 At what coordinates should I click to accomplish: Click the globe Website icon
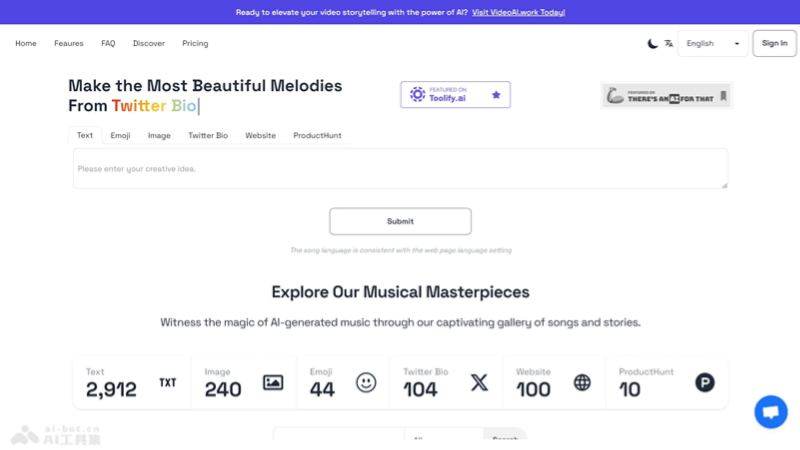coord(582,382)
